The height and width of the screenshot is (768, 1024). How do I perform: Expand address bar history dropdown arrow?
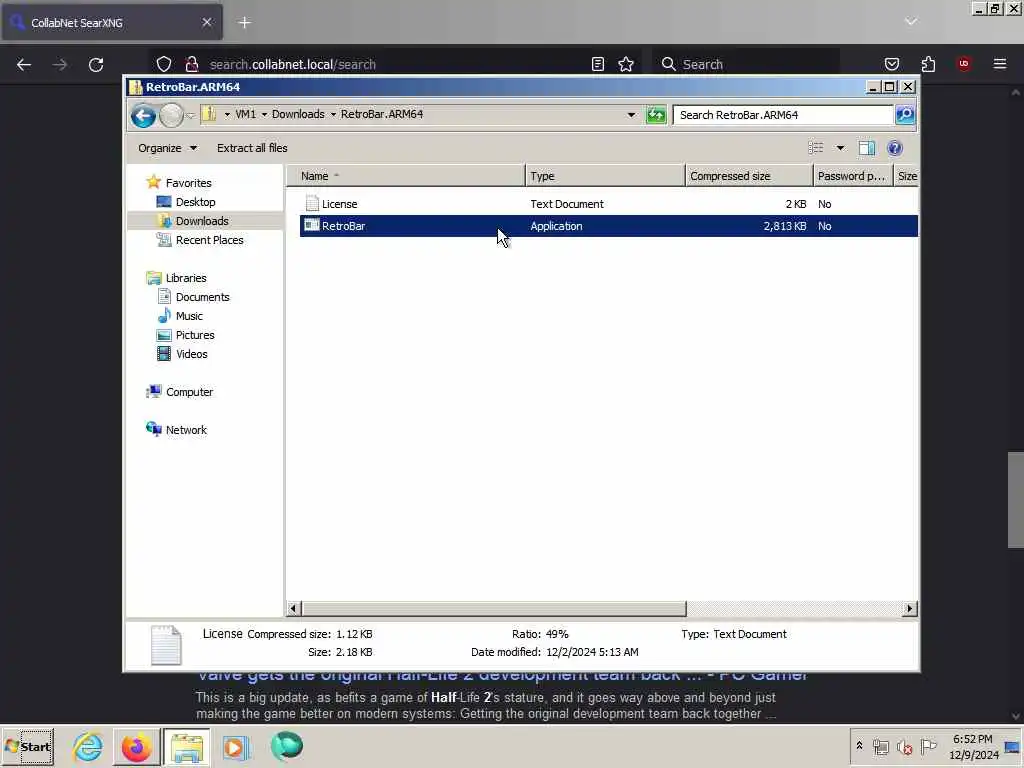[x=631, y=115]
